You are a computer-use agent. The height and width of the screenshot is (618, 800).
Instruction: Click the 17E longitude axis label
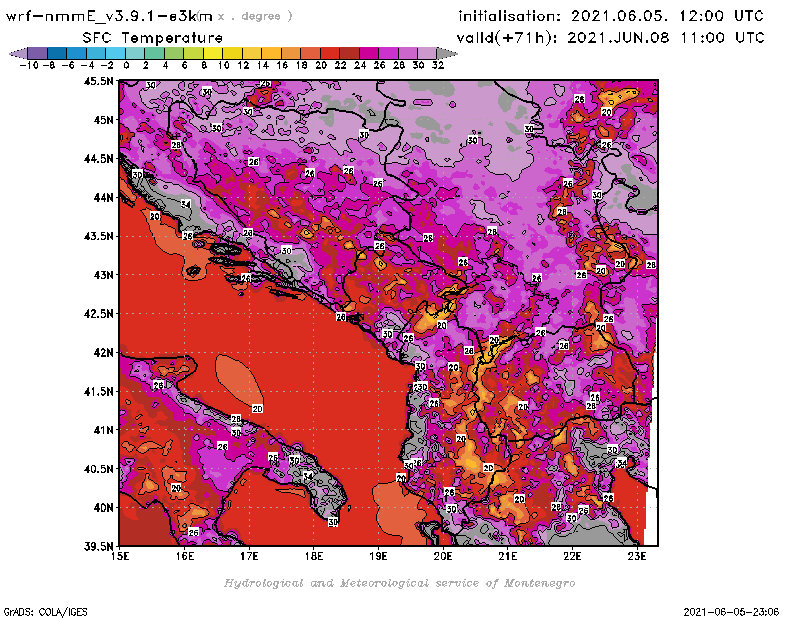[249, 556]
